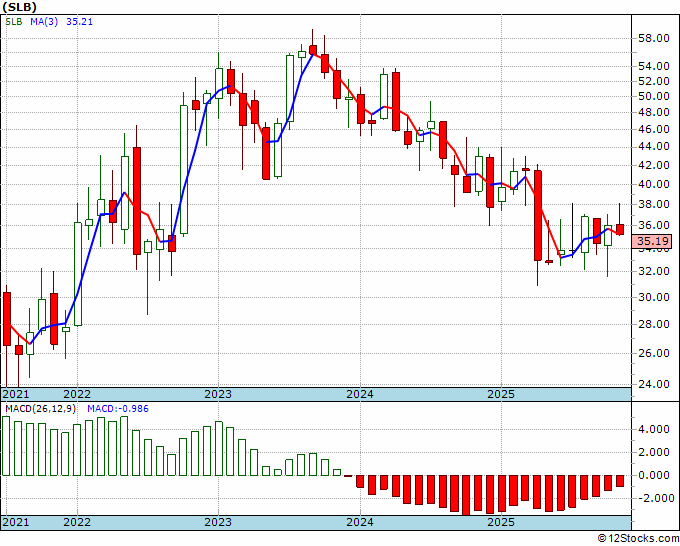This screenshot has width=680, height=546.
Task: Click the 44.00 price axis label
Action: 654,147
